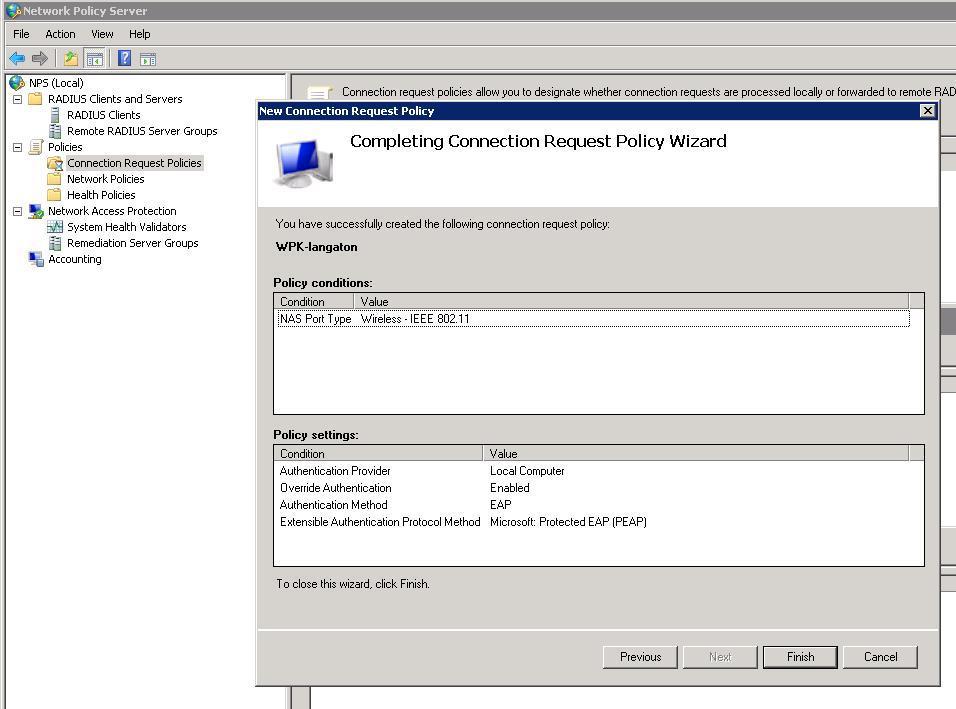Click the Connection Request Policies folder icon
This screenshot has height=709, width=956.
coord(55,163)
